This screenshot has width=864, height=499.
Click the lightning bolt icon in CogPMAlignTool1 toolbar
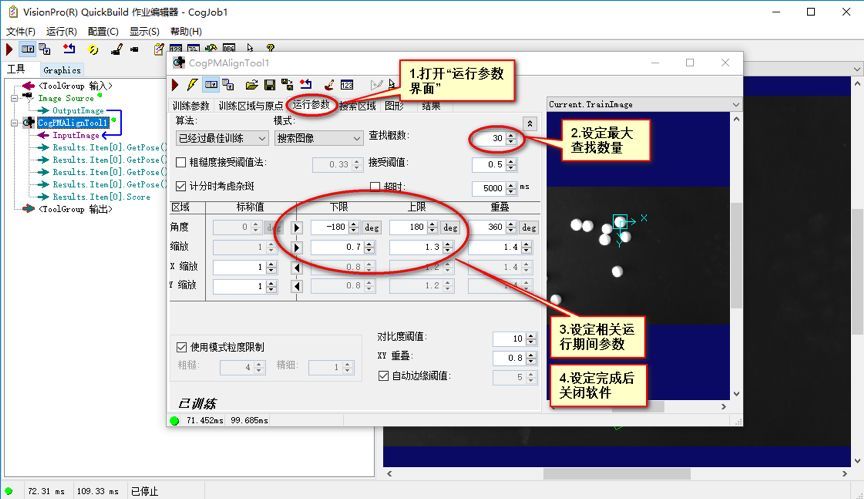(x=192, y=85)
